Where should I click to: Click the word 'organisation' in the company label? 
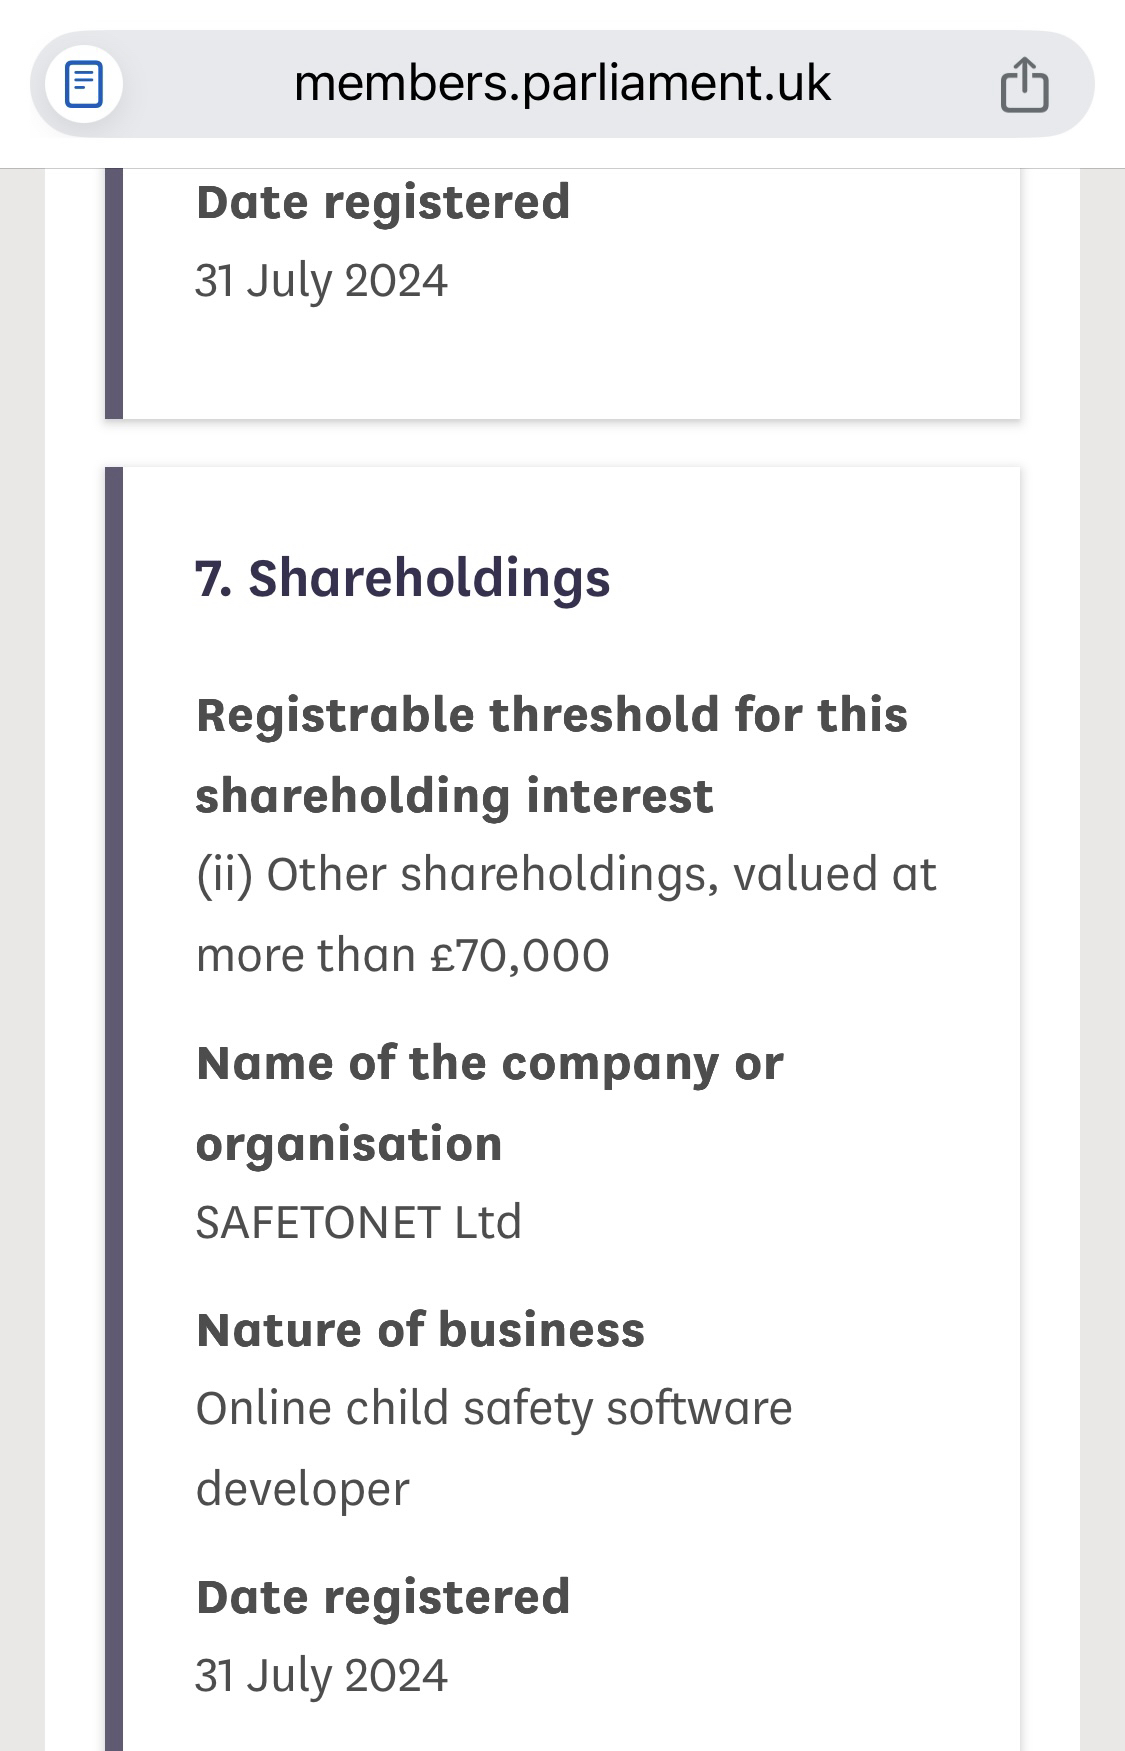pos(349,1144)
